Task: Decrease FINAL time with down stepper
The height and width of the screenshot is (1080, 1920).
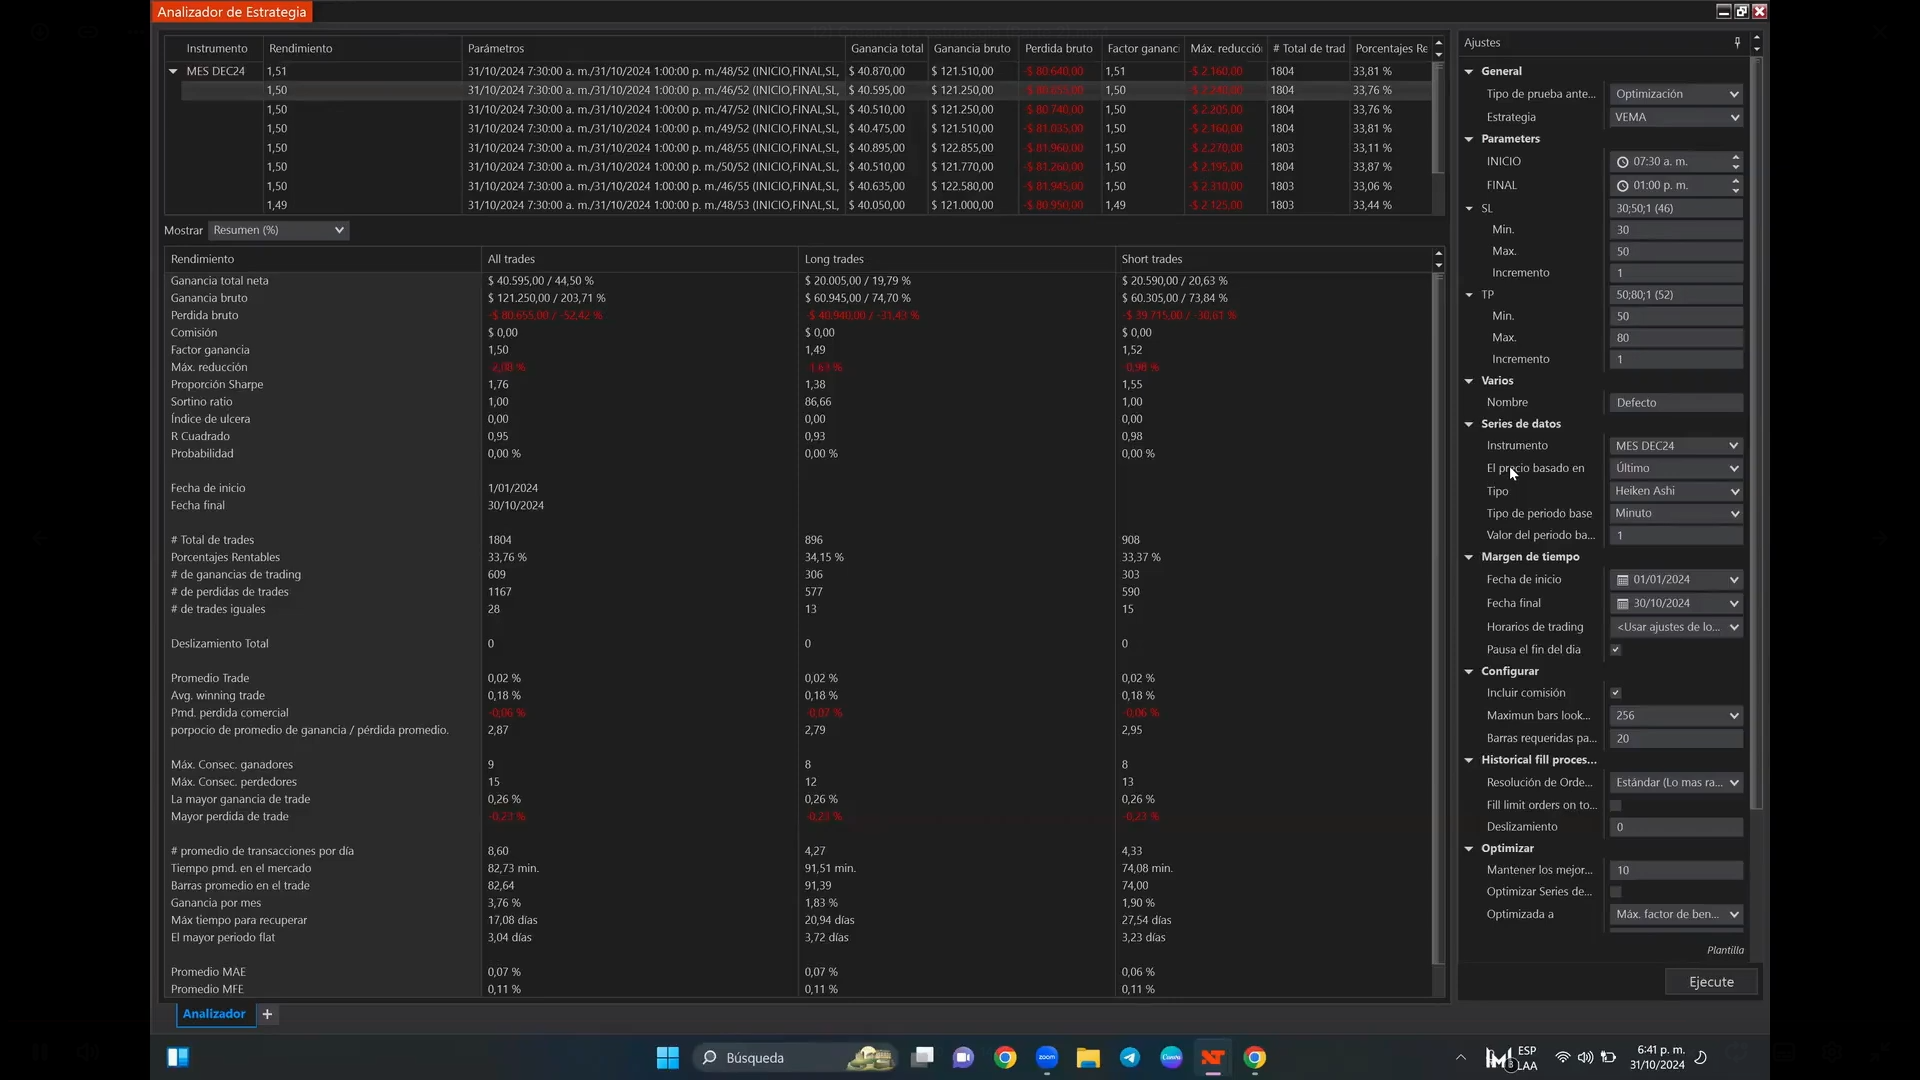Action: [x=1736, y=190]
